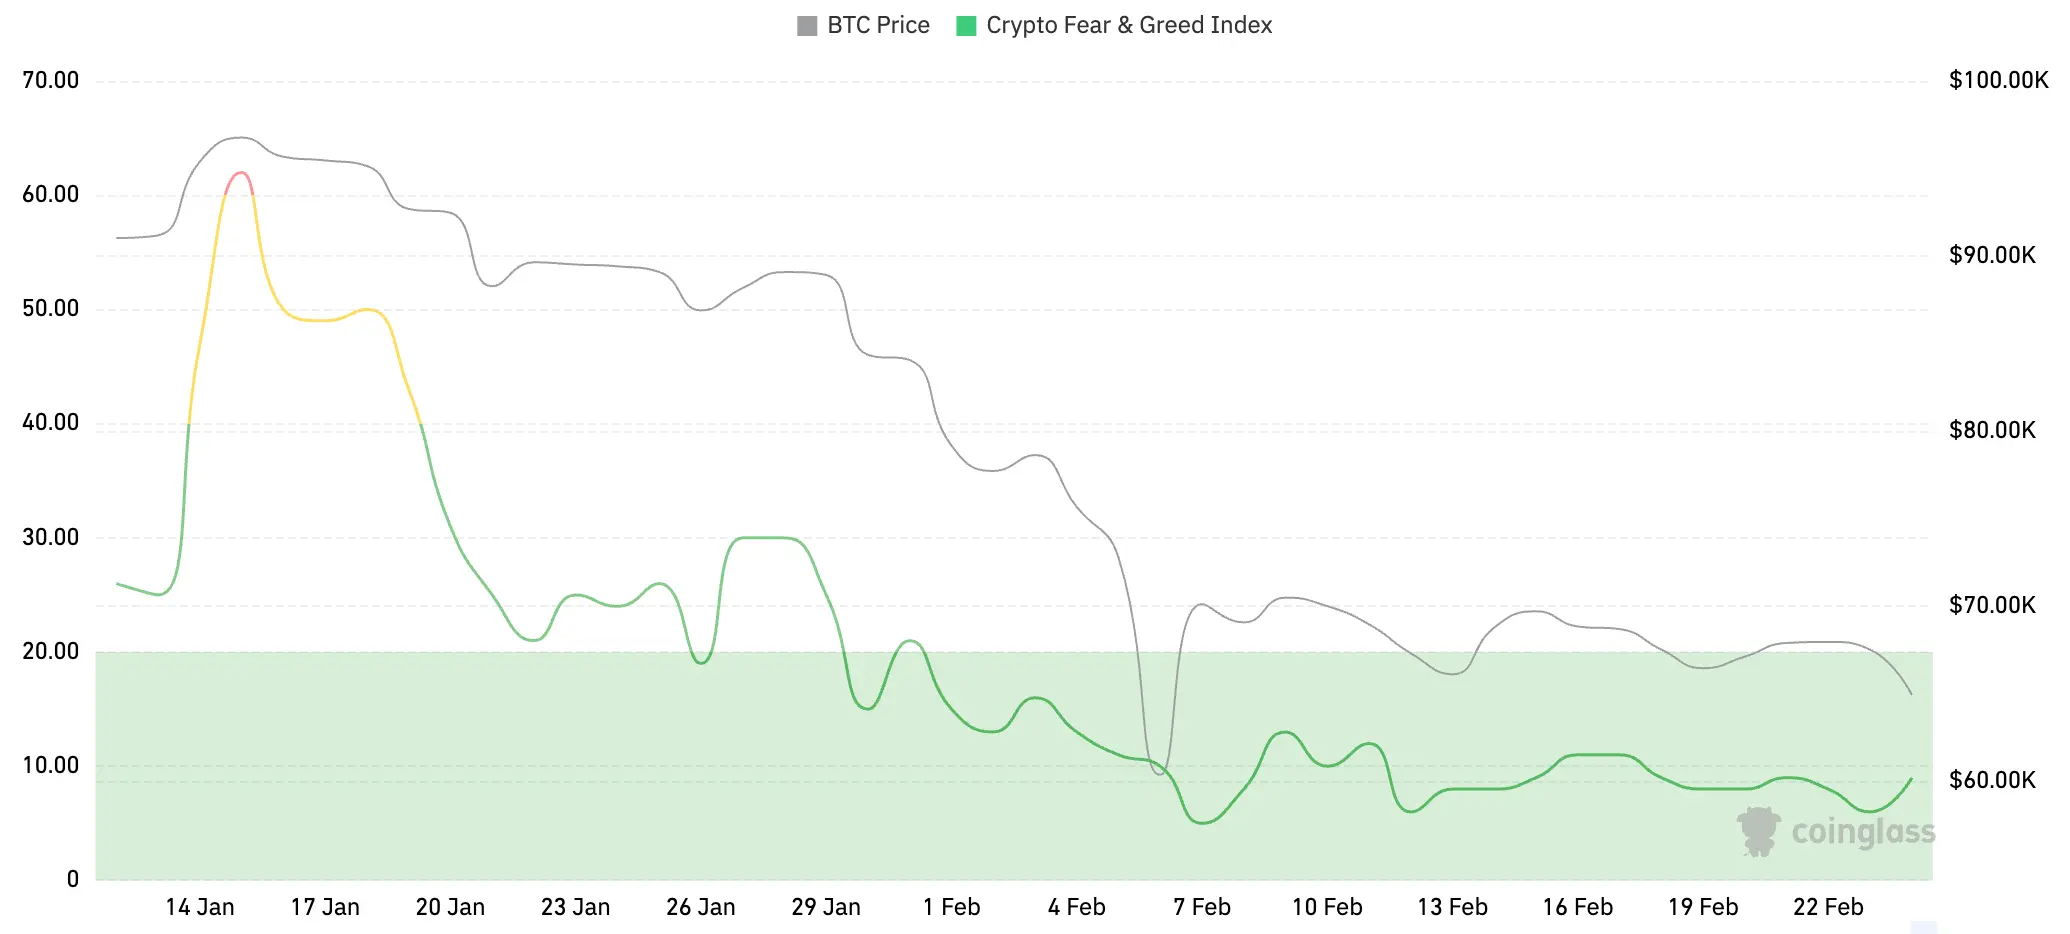Screen dimensions: 2070x934
Task: Click the coinglass watermark text
Action: pos(1862,832)
